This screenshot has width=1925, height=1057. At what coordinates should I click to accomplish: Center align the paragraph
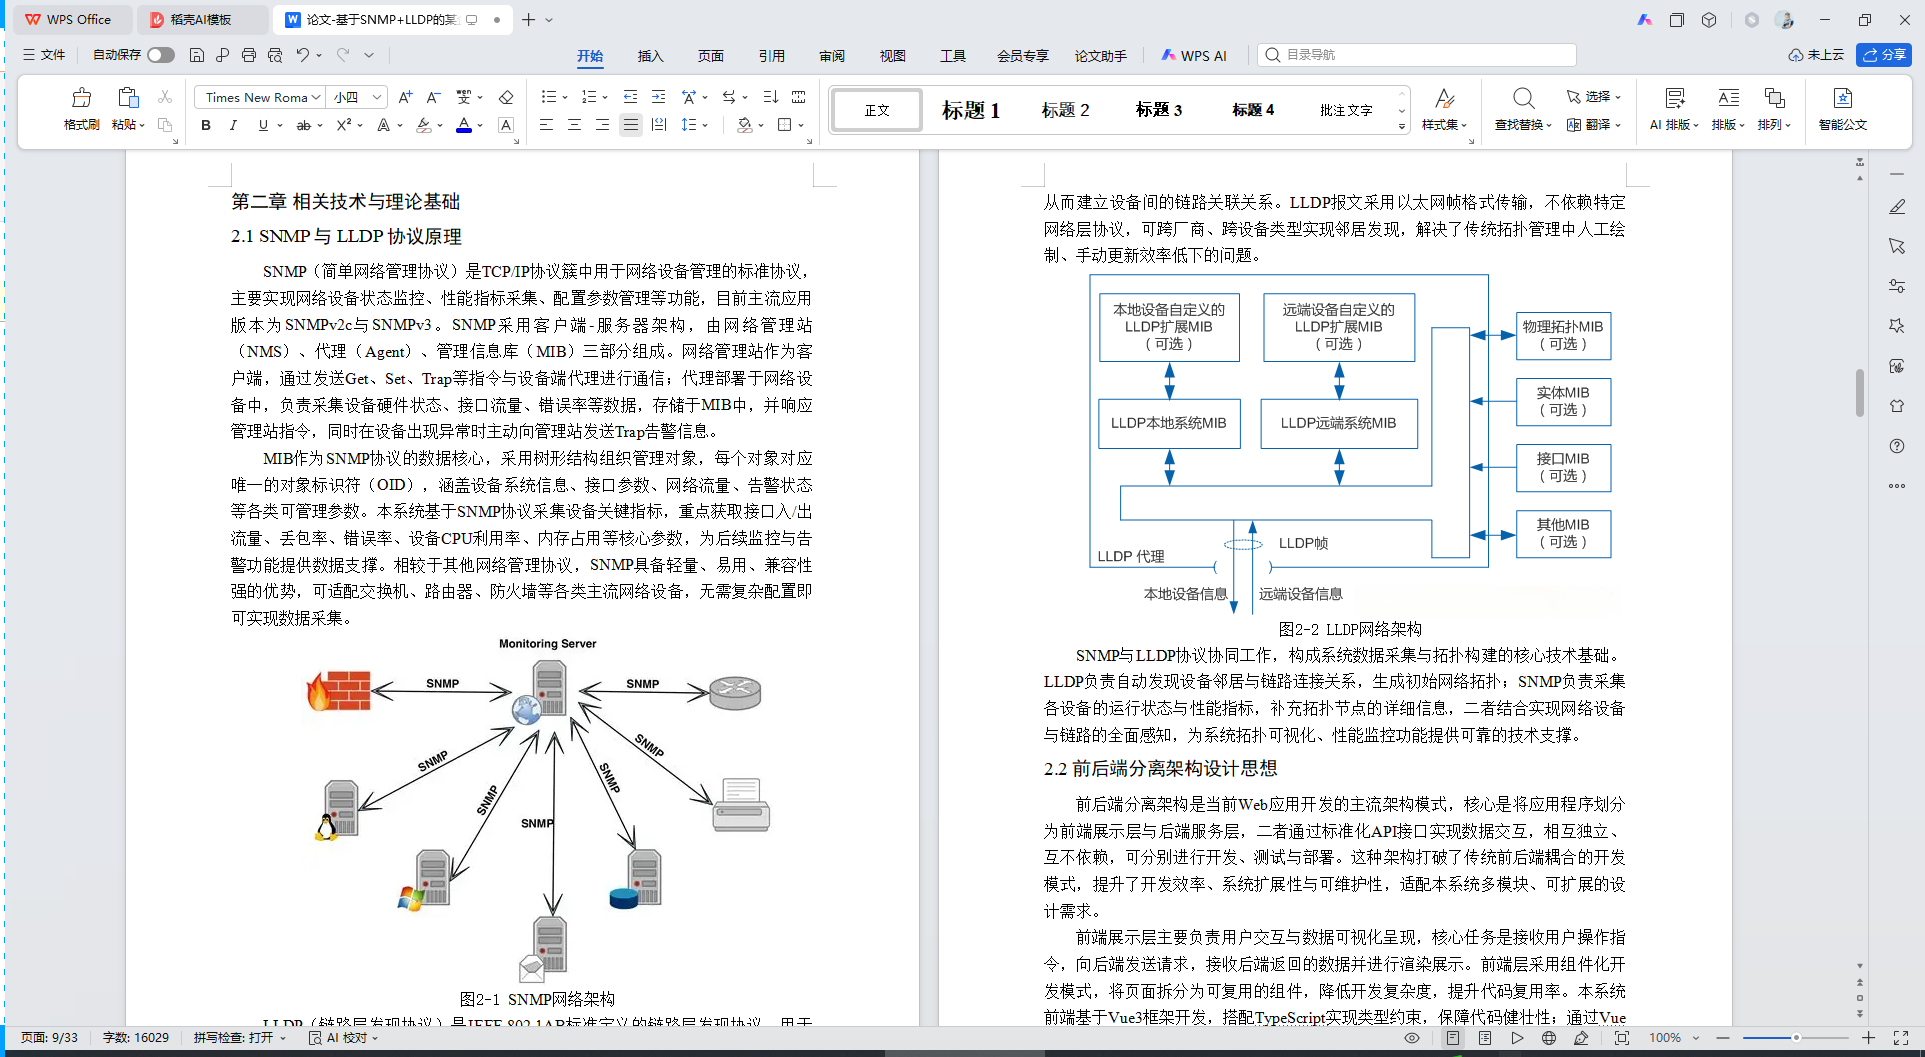point(574,125)
